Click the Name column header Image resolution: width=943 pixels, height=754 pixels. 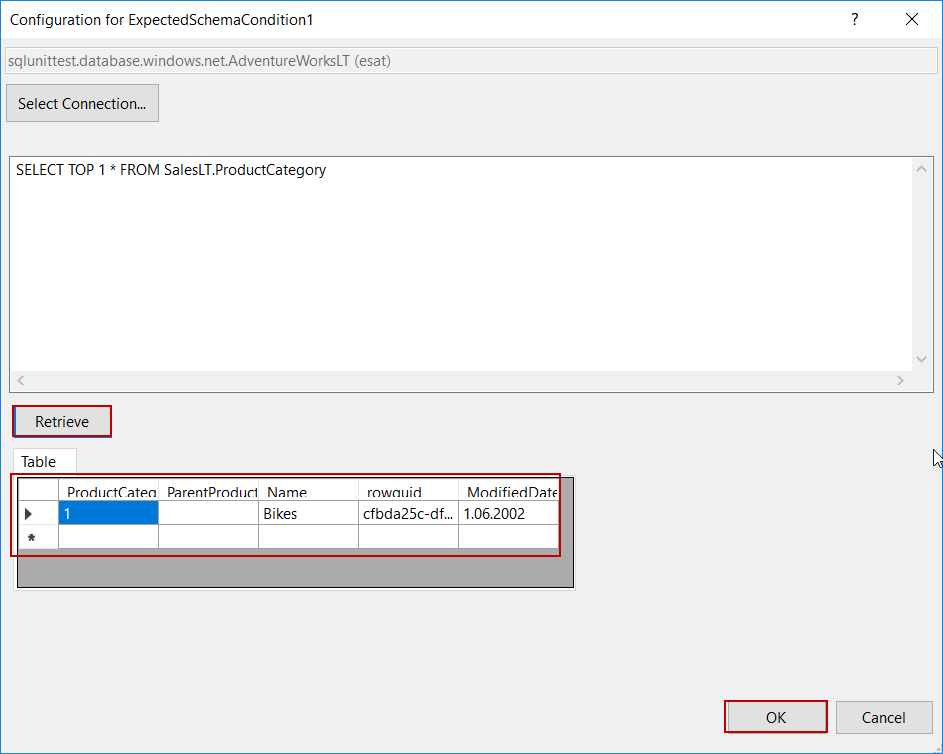[x=309, y=490]
